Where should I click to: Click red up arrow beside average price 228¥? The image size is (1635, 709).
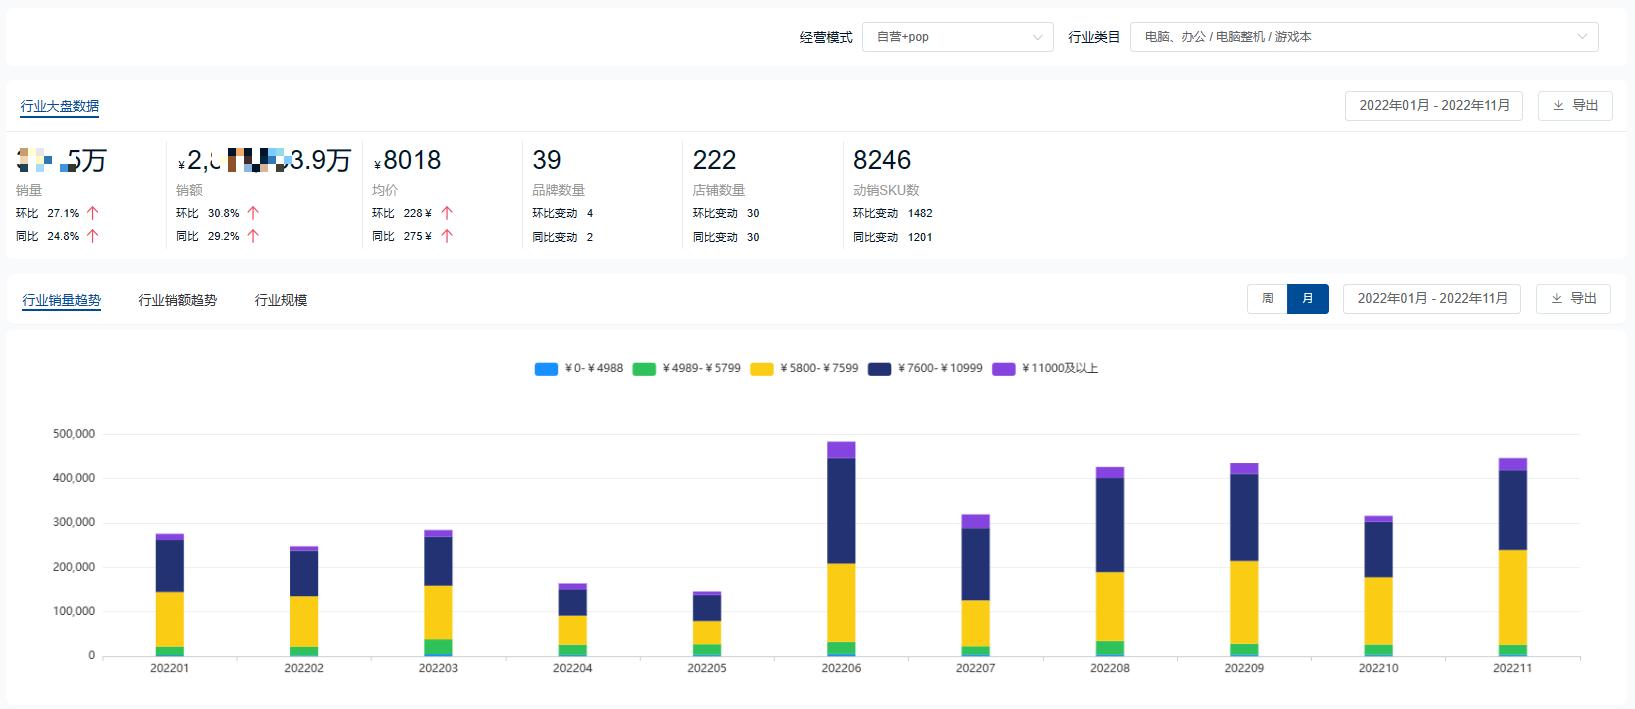(447, 213)
